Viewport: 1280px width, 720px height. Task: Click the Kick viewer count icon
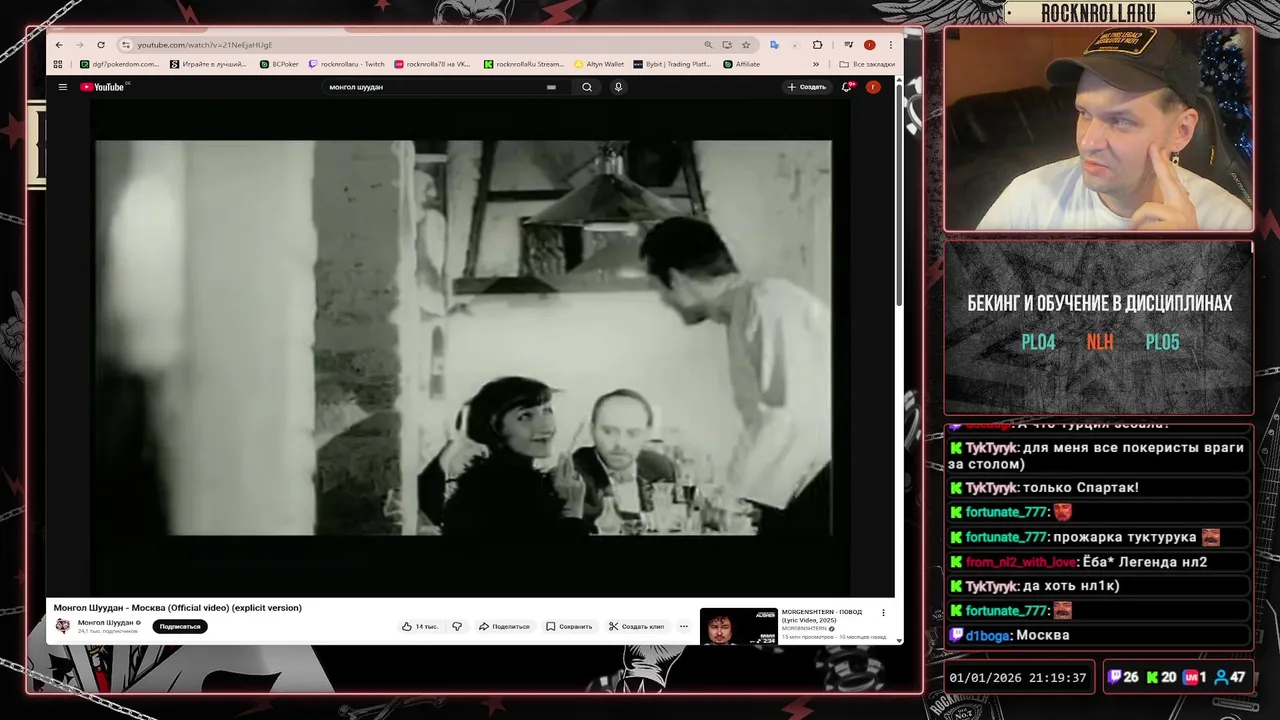[x=1152, y=677]
